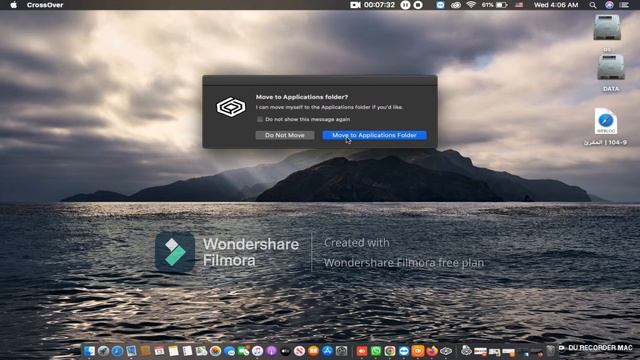The image size is (640, 360).
Task: Open Safari compass icon in Dock
Action: pyautogui.click(x=118, y=351)
